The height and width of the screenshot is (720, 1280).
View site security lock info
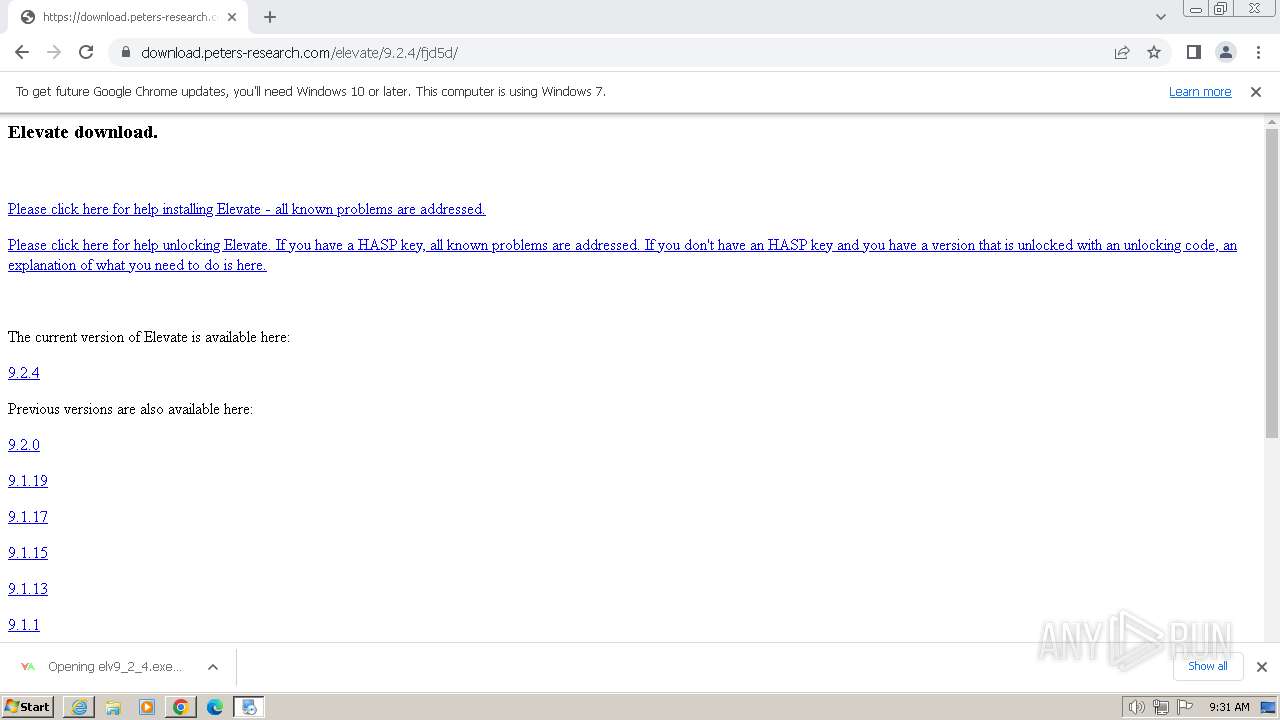125,52
